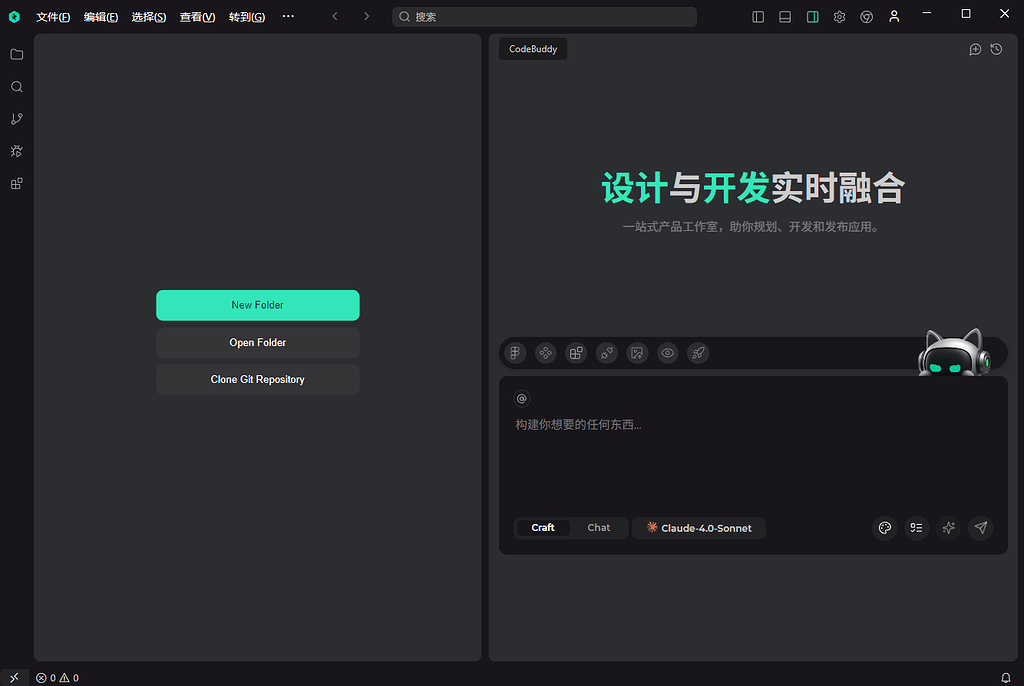Screen dimensions: 1024x686
Task: Click the @ mention context button
Action: click(x=522, y=399)
